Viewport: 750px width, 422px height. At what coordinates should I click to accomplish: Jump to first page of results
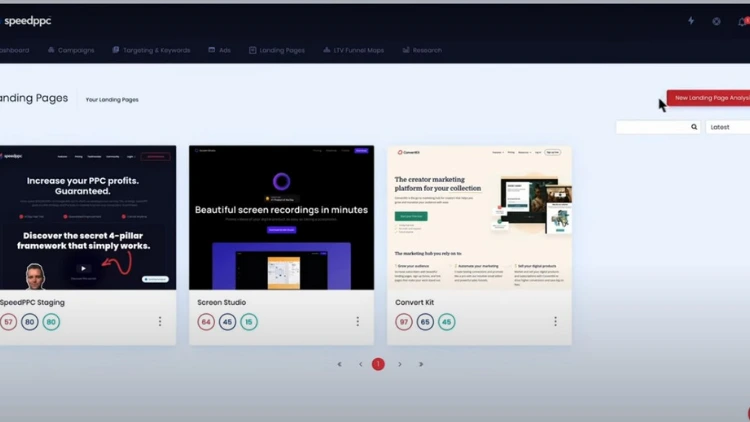point(340,364)
